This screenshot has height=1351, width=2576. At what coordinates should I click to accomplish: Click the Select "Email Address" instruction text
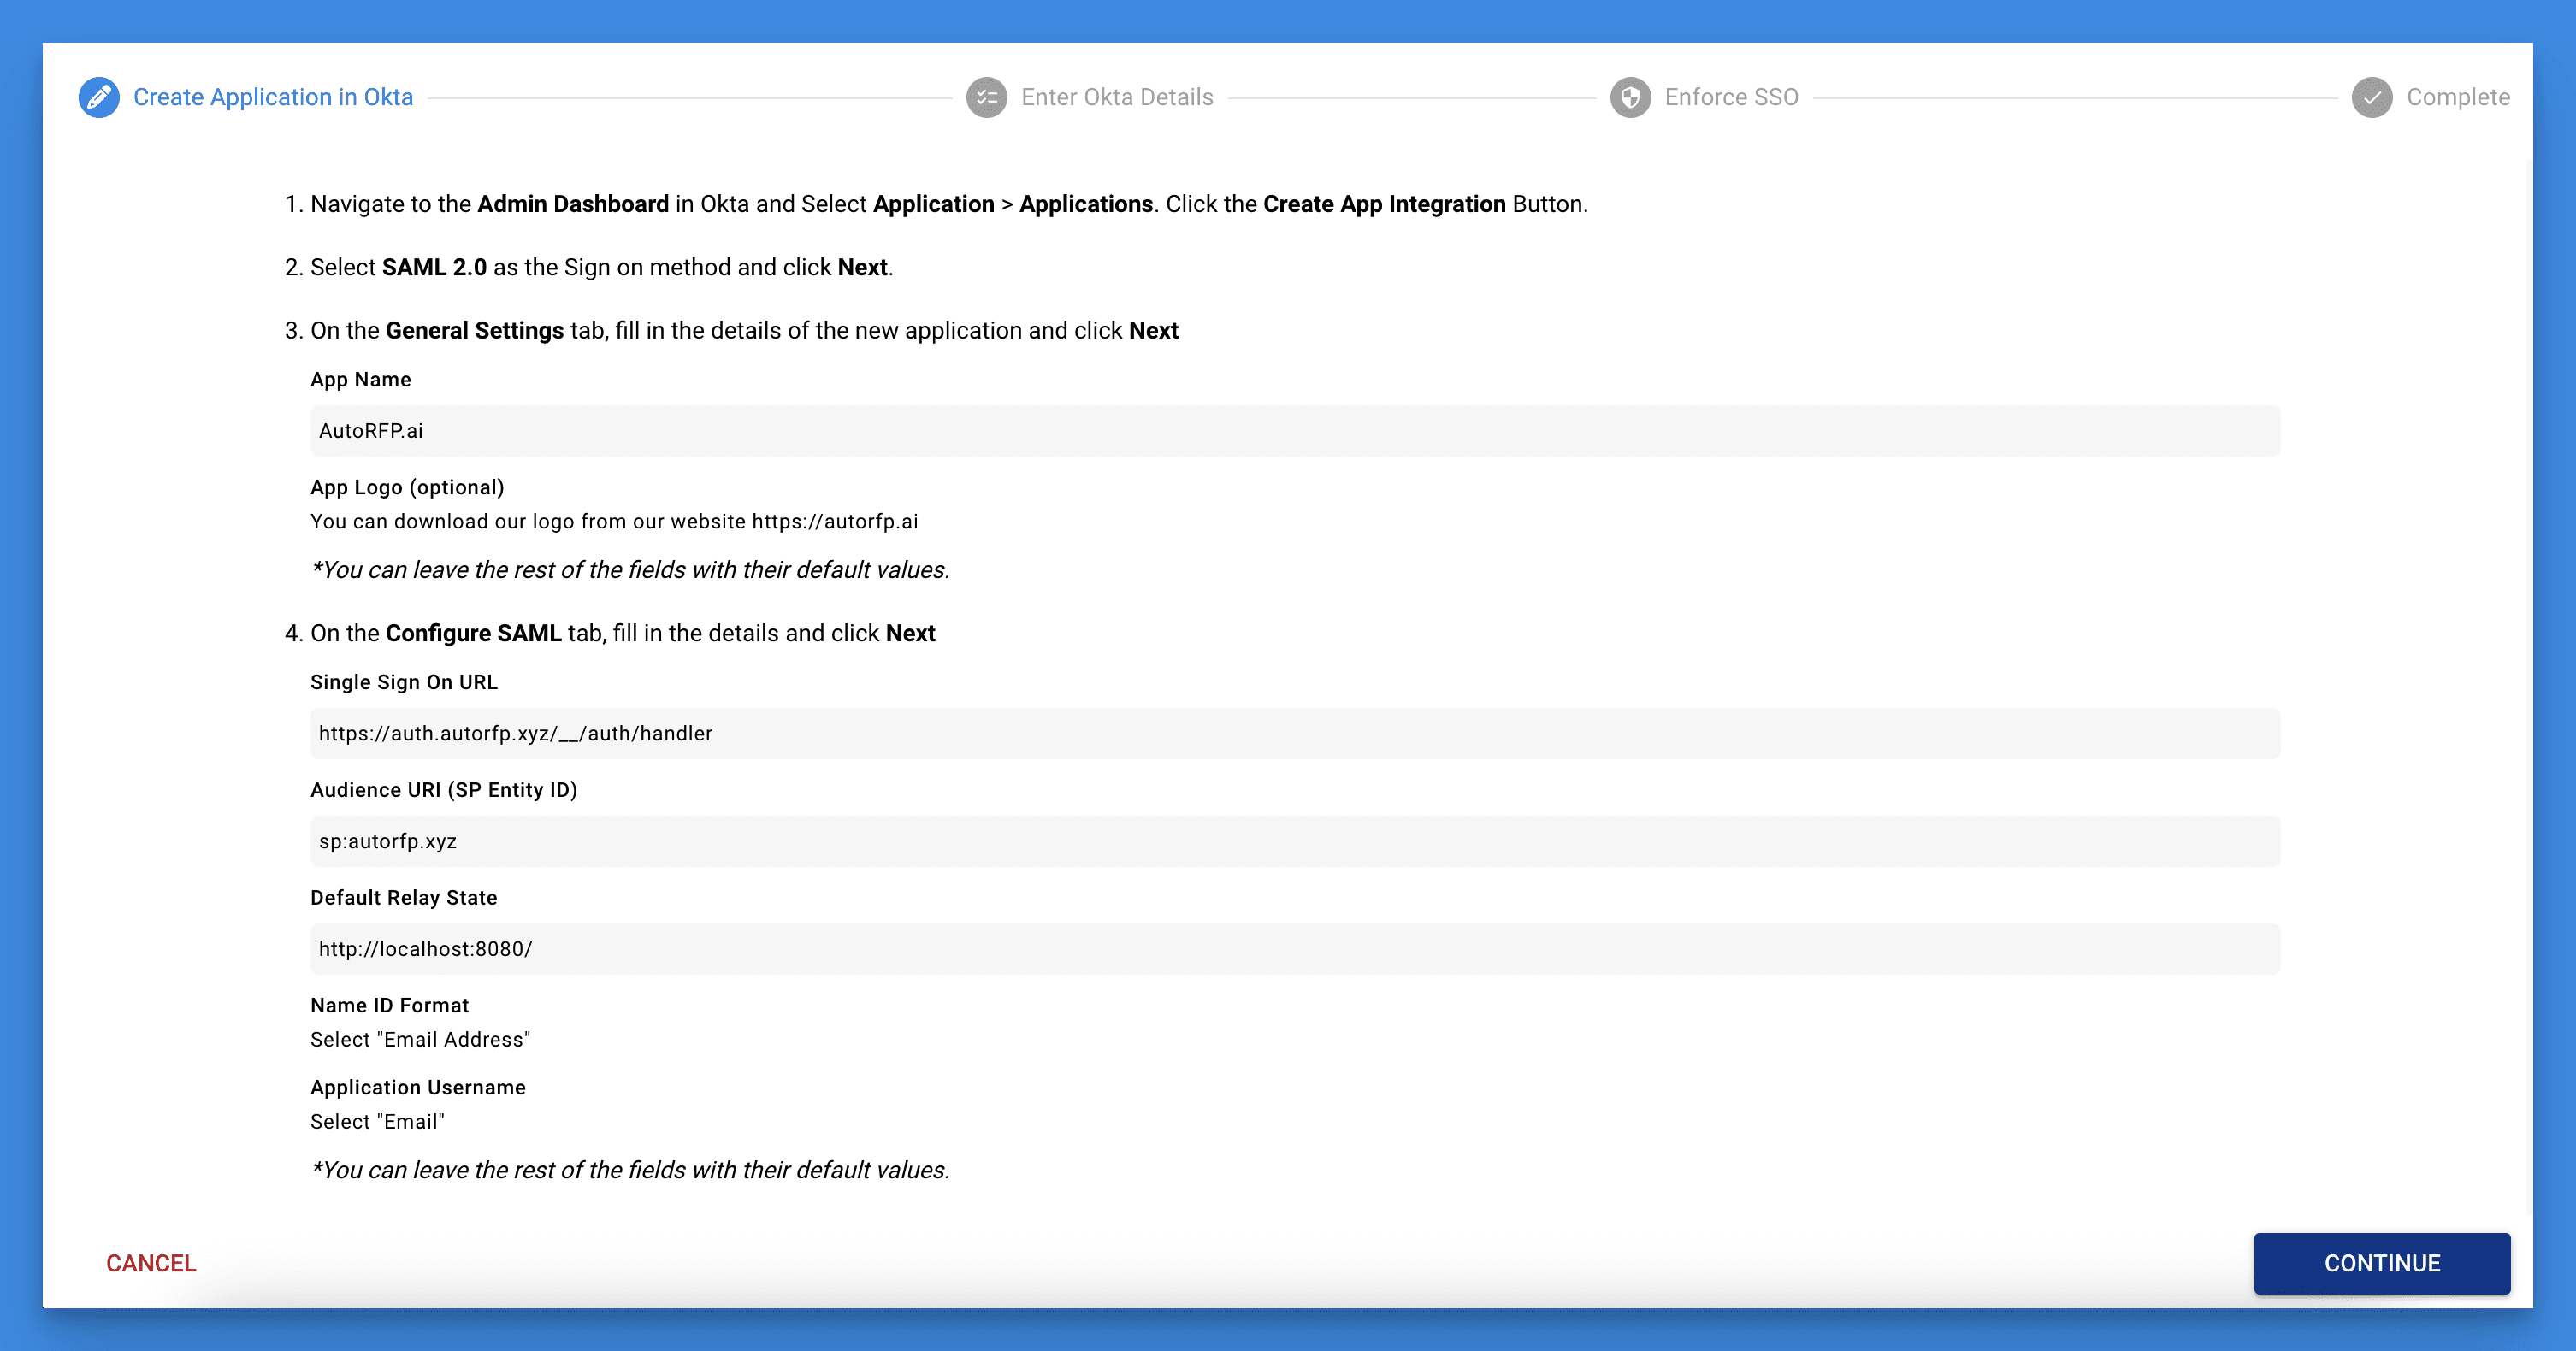point(420,1040)
